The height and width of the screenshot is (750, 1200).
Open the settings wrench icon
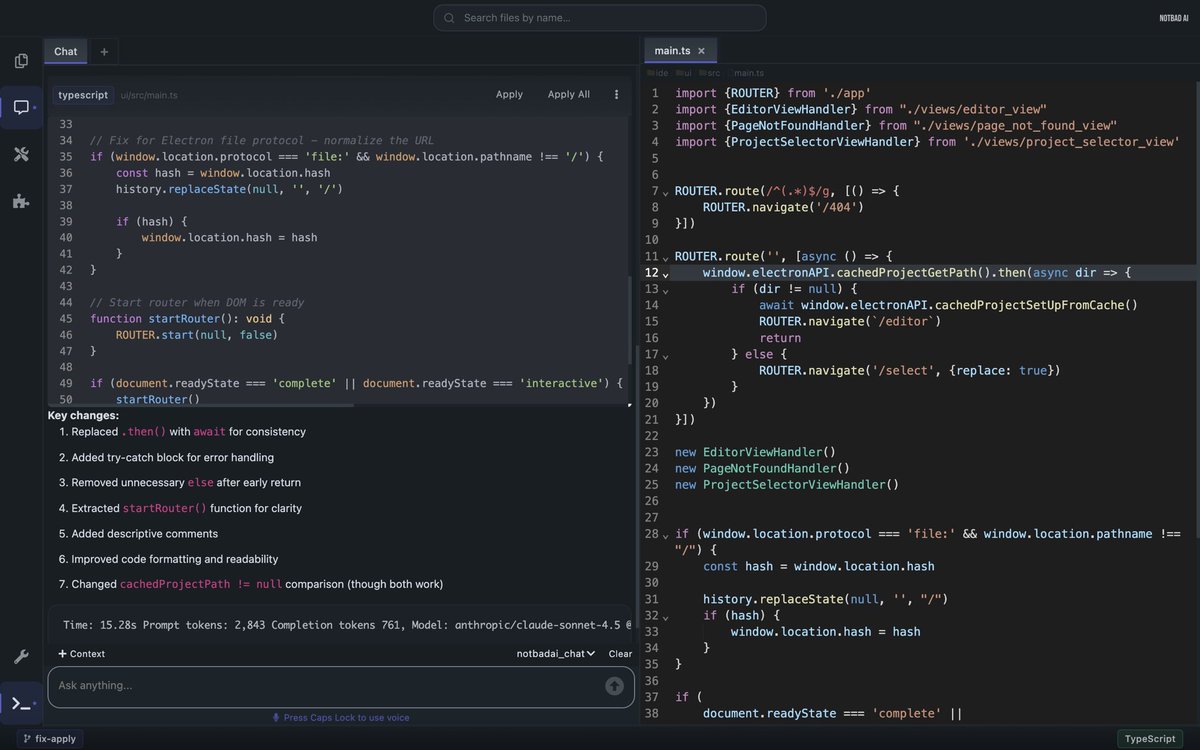click(21, 657)
